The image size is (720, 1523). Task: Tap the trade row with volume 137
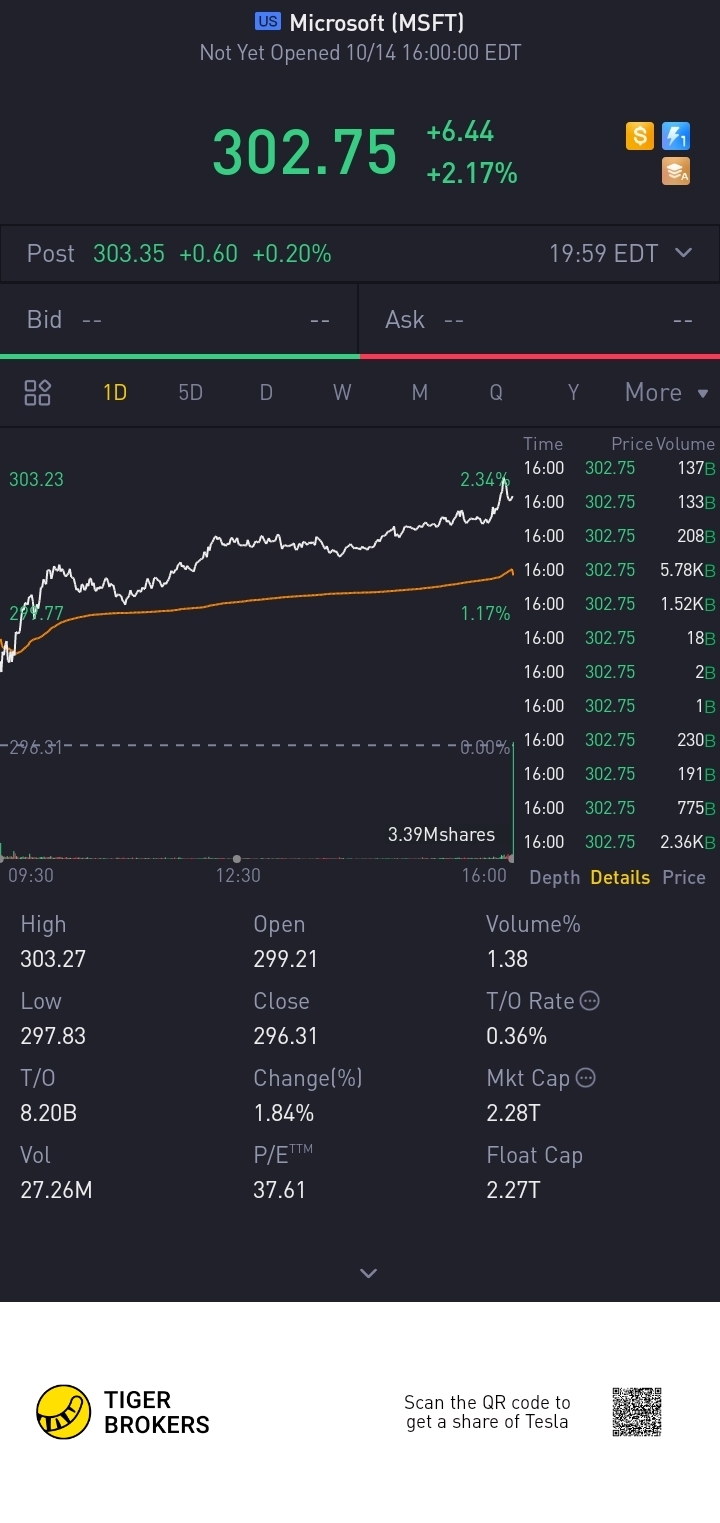point(620,468)
